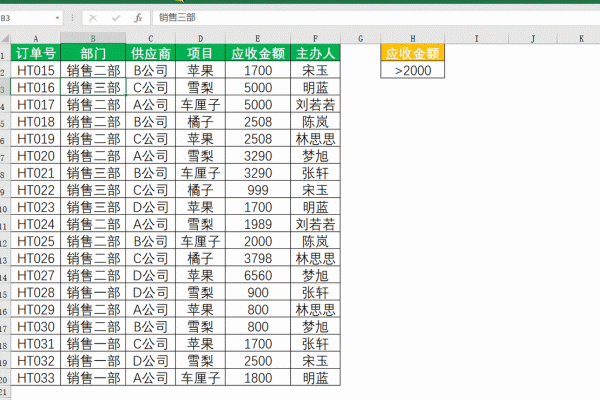Select the 张轩 cell in HT031 row
The width and height of the screenshot is (600, 400).
pos(315,344)
